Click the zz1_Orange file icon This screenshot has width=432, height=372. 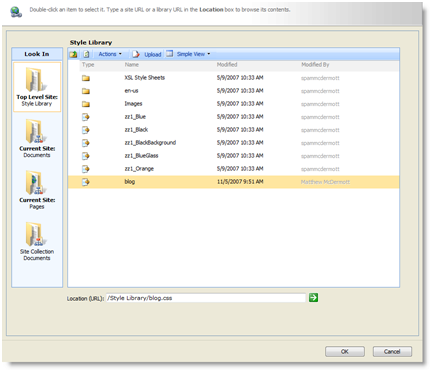pos(86,169)
